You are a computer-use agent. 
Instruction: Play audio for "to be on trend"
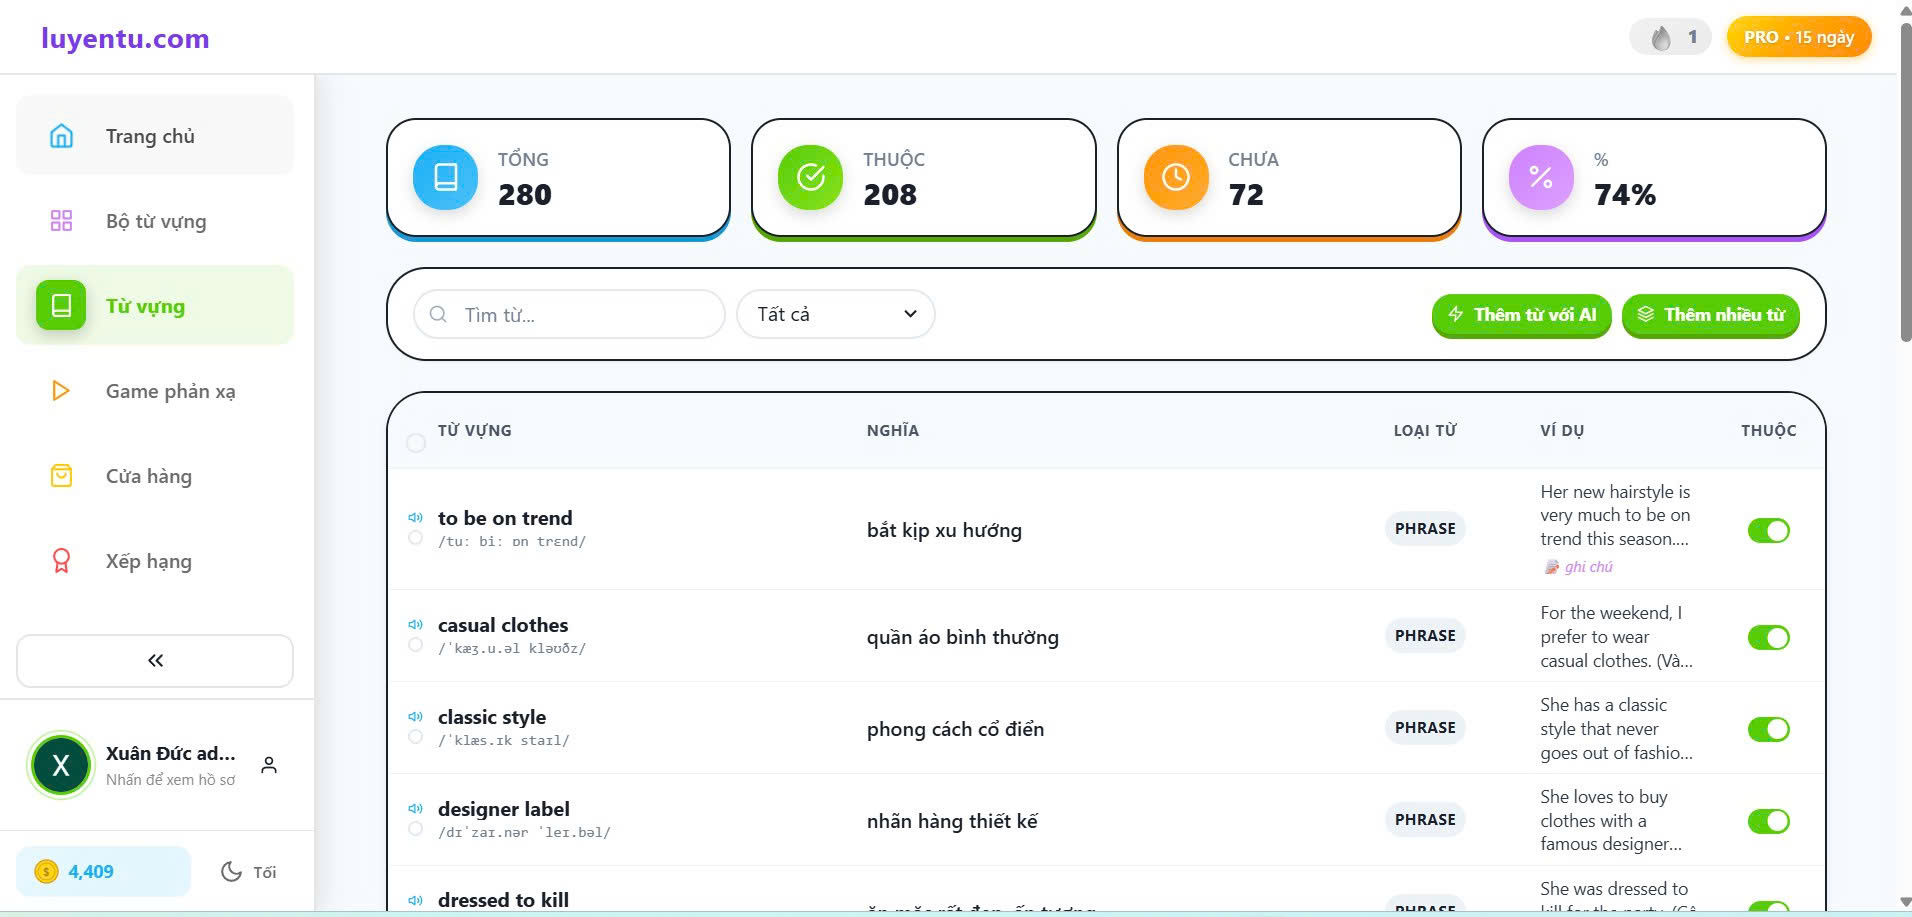415,517
